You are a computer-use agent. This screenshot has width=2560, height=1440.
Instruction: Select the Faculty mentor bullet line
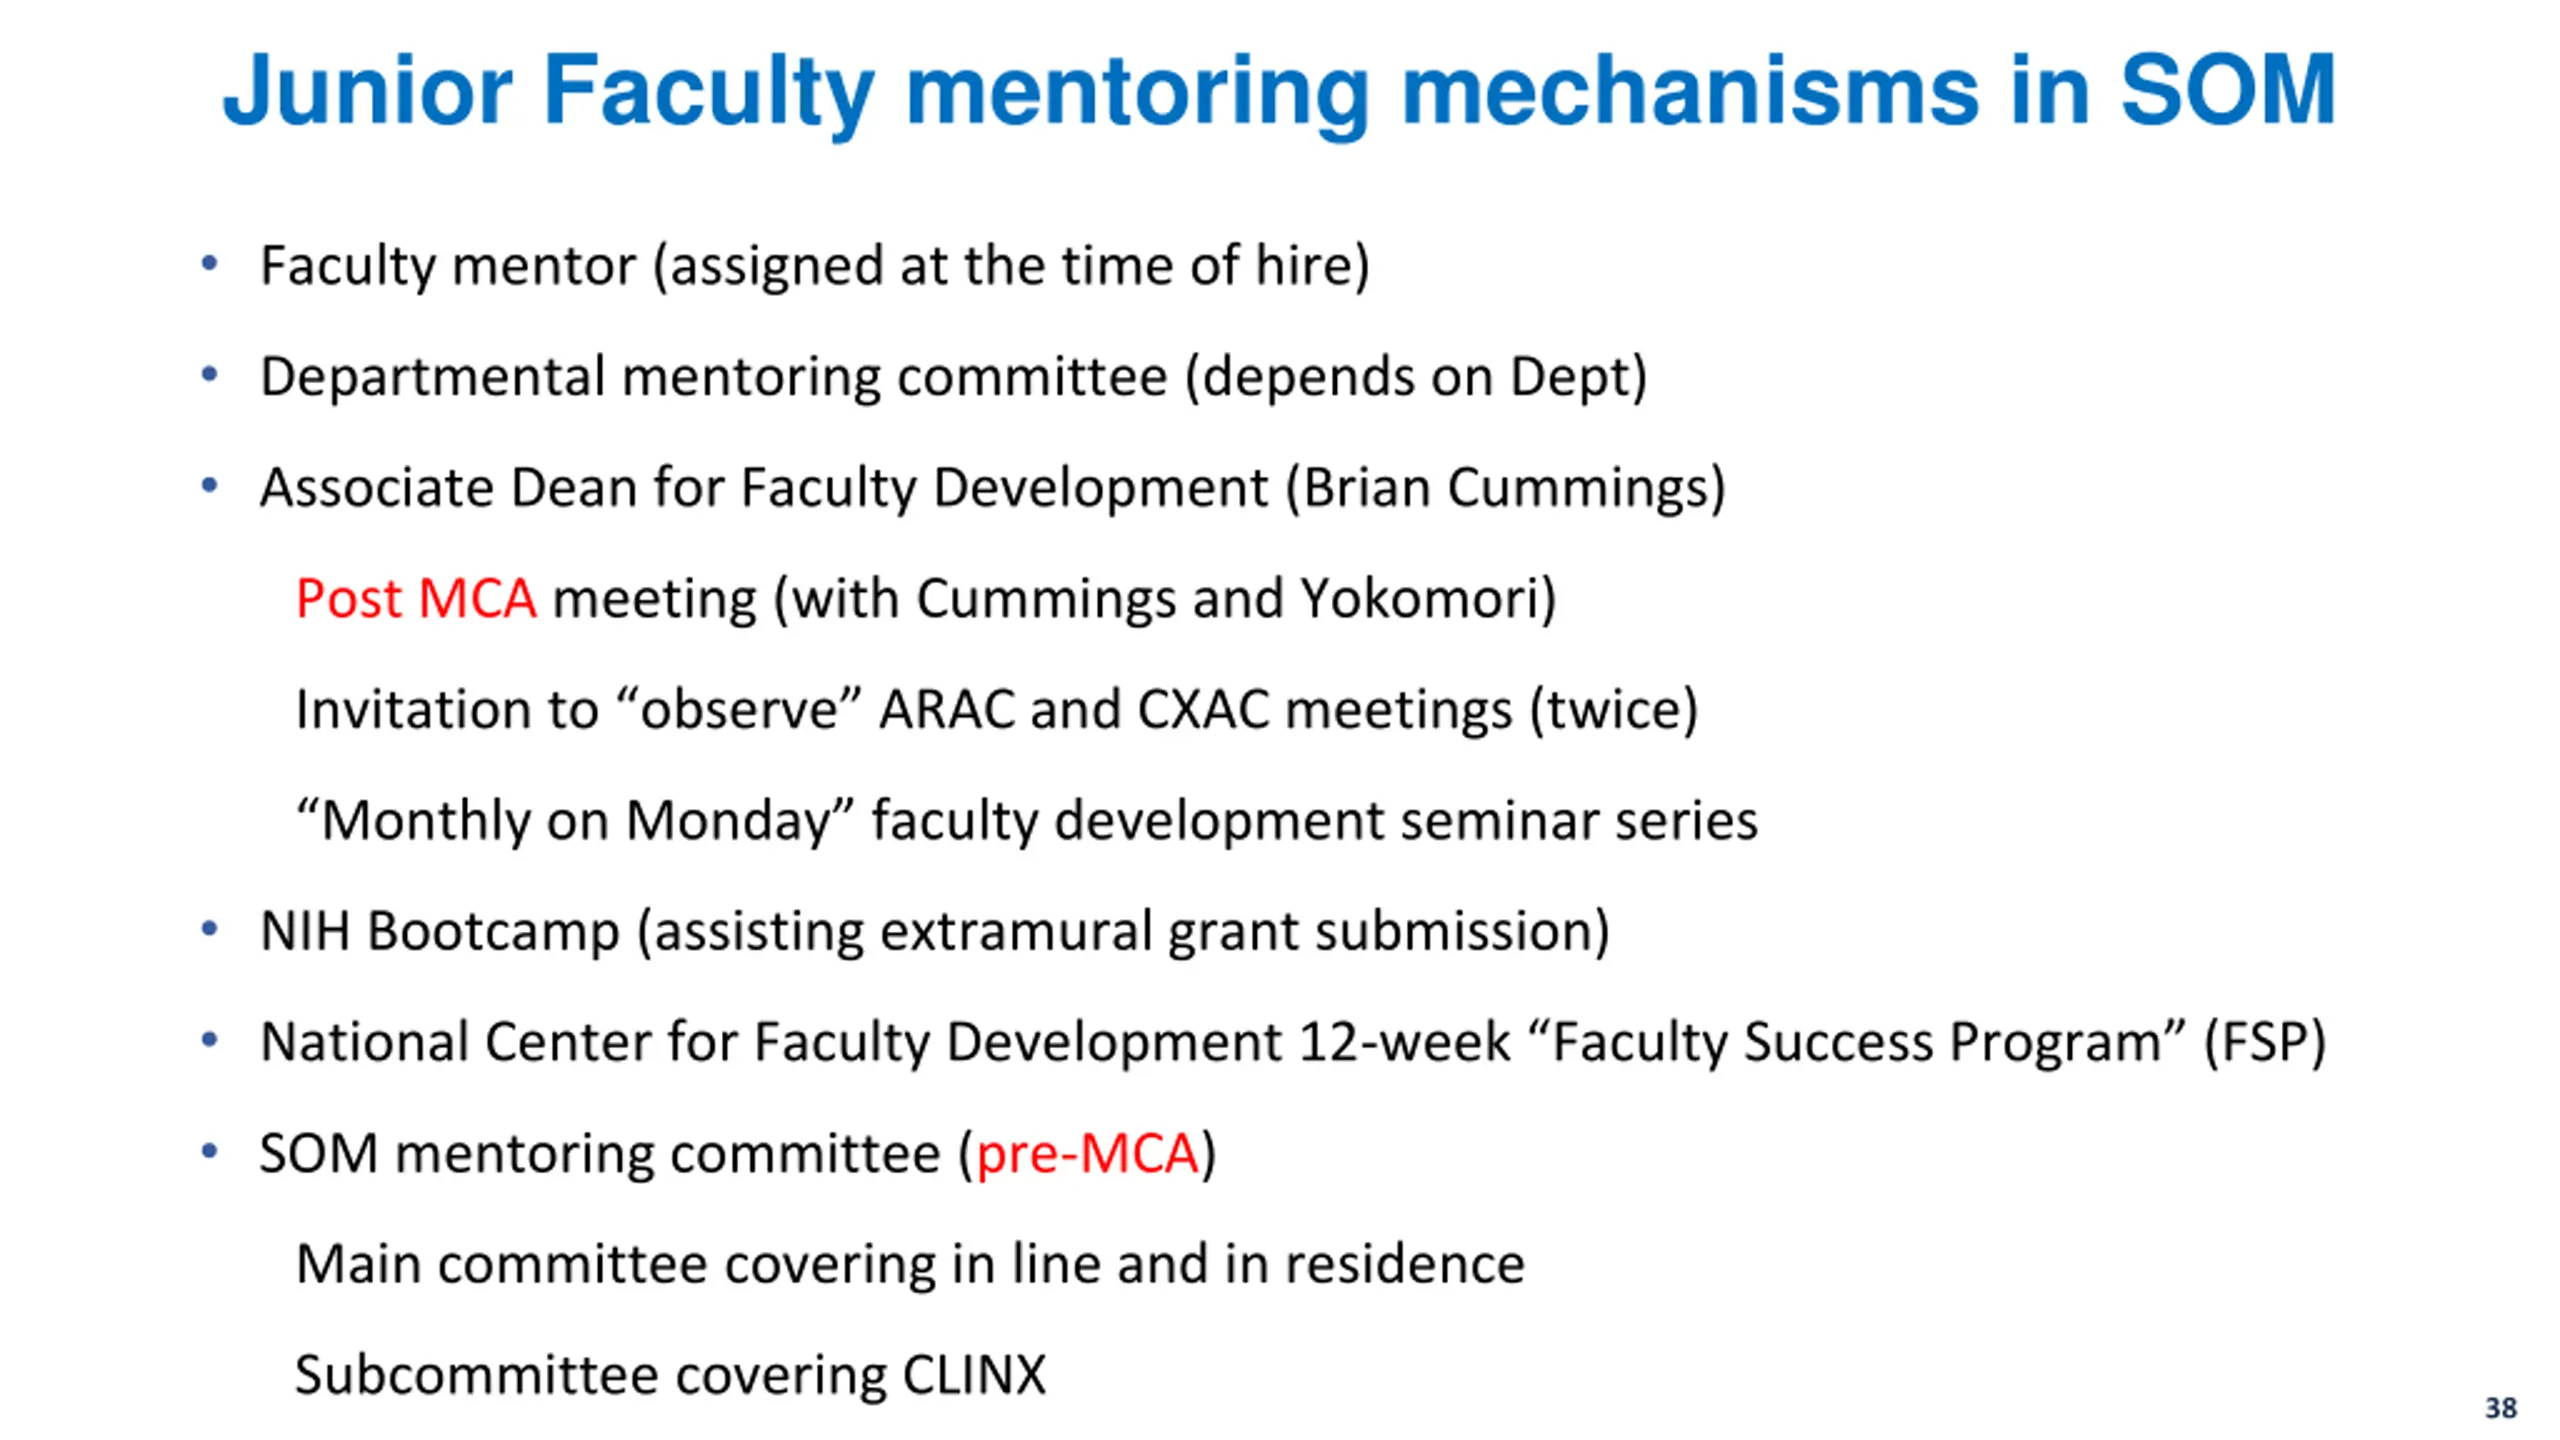click(x=815, y=267)
